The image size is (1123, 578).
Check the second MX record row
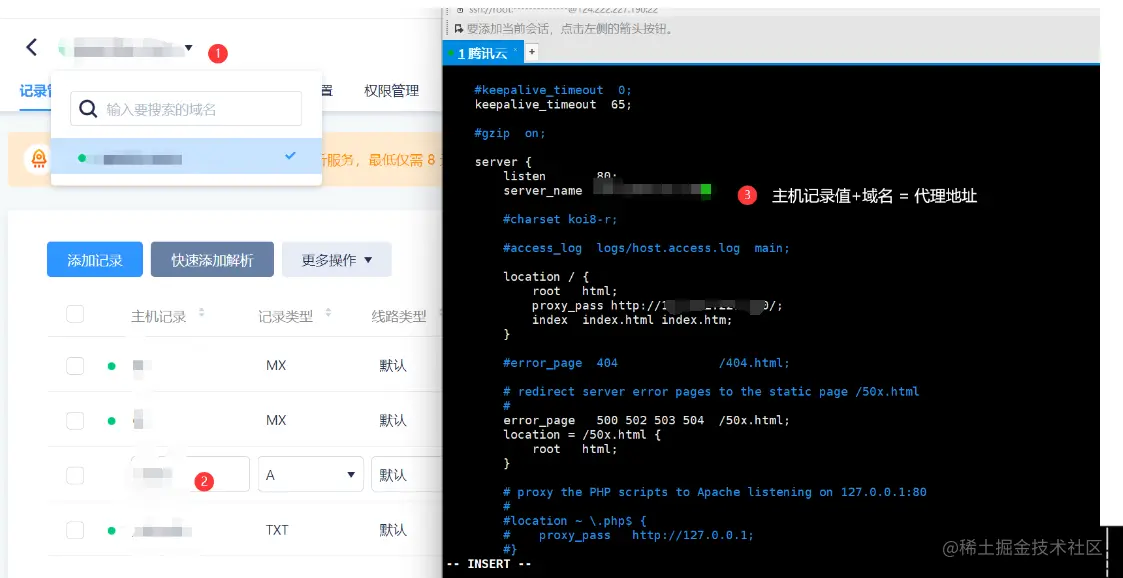pos(74,420)
